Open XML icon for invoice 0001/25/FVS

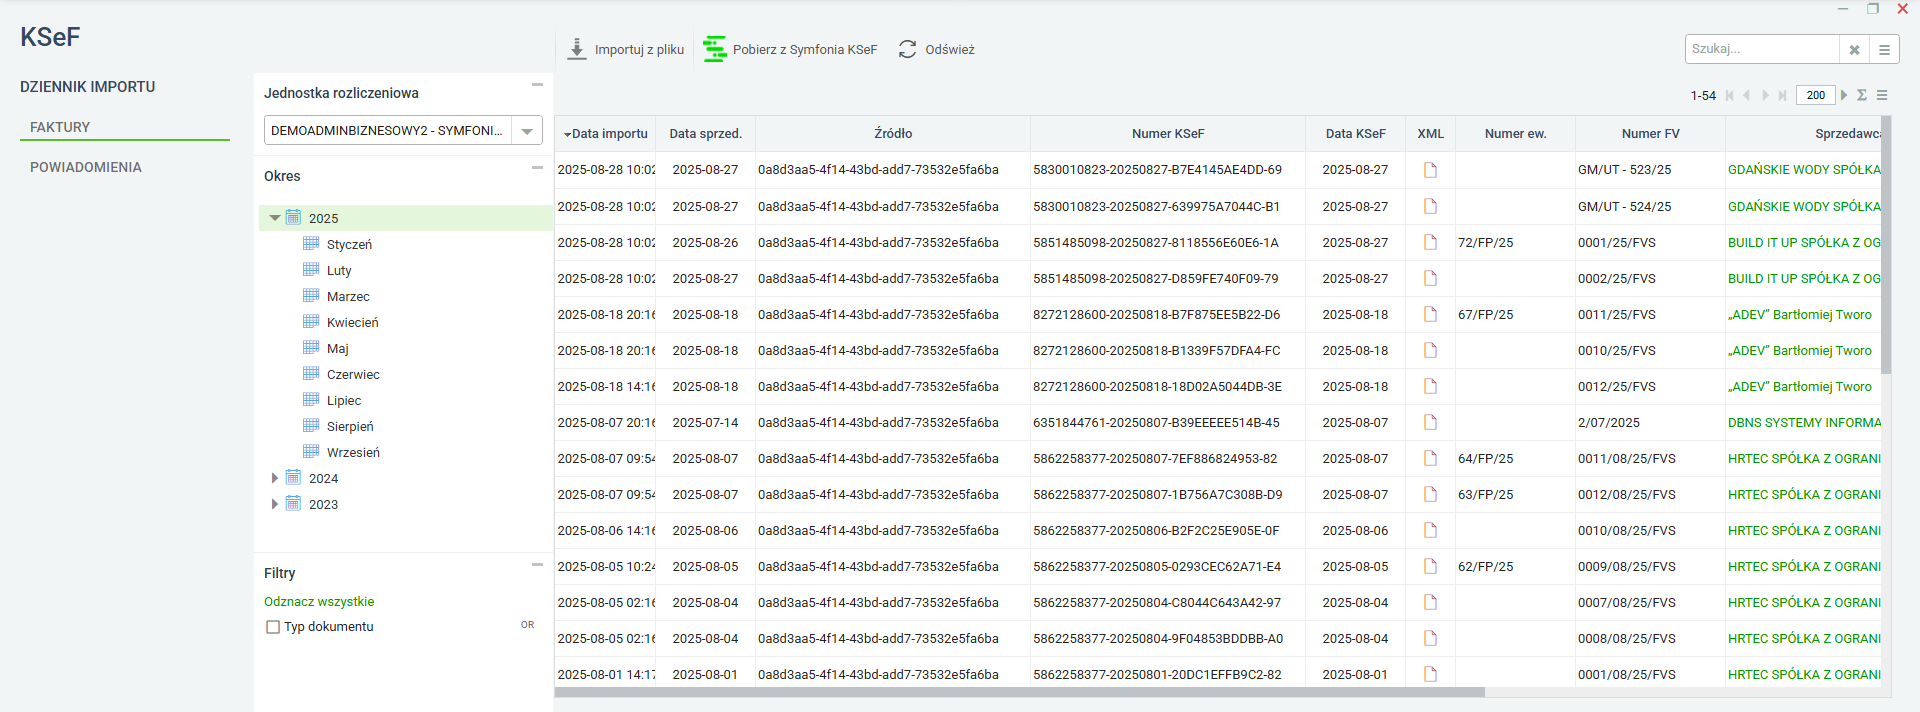click(1430, 242)
